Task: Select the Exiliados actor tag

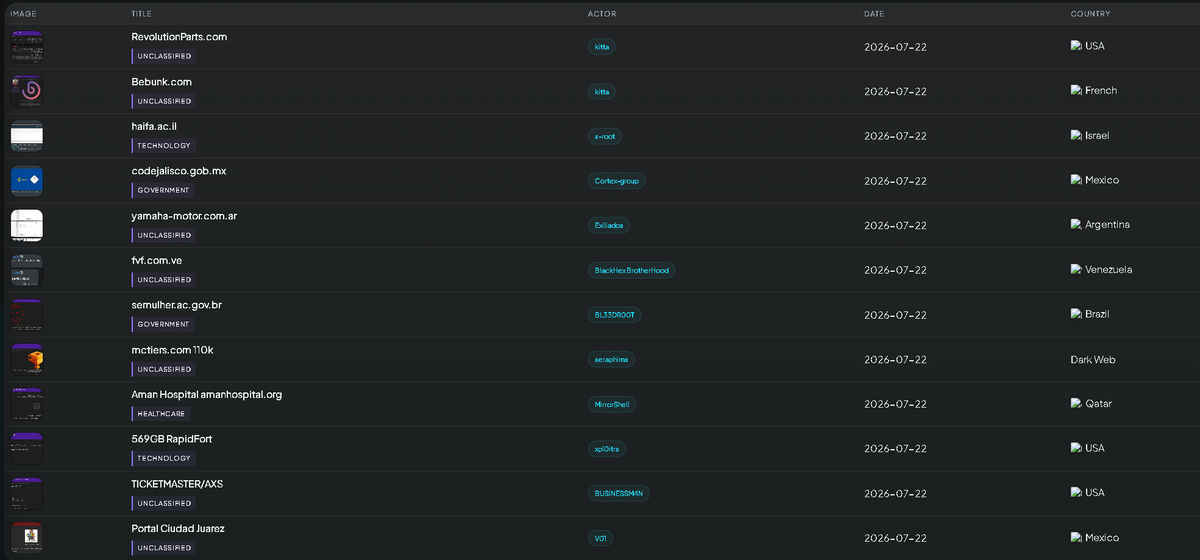Action: click(609, 226)
